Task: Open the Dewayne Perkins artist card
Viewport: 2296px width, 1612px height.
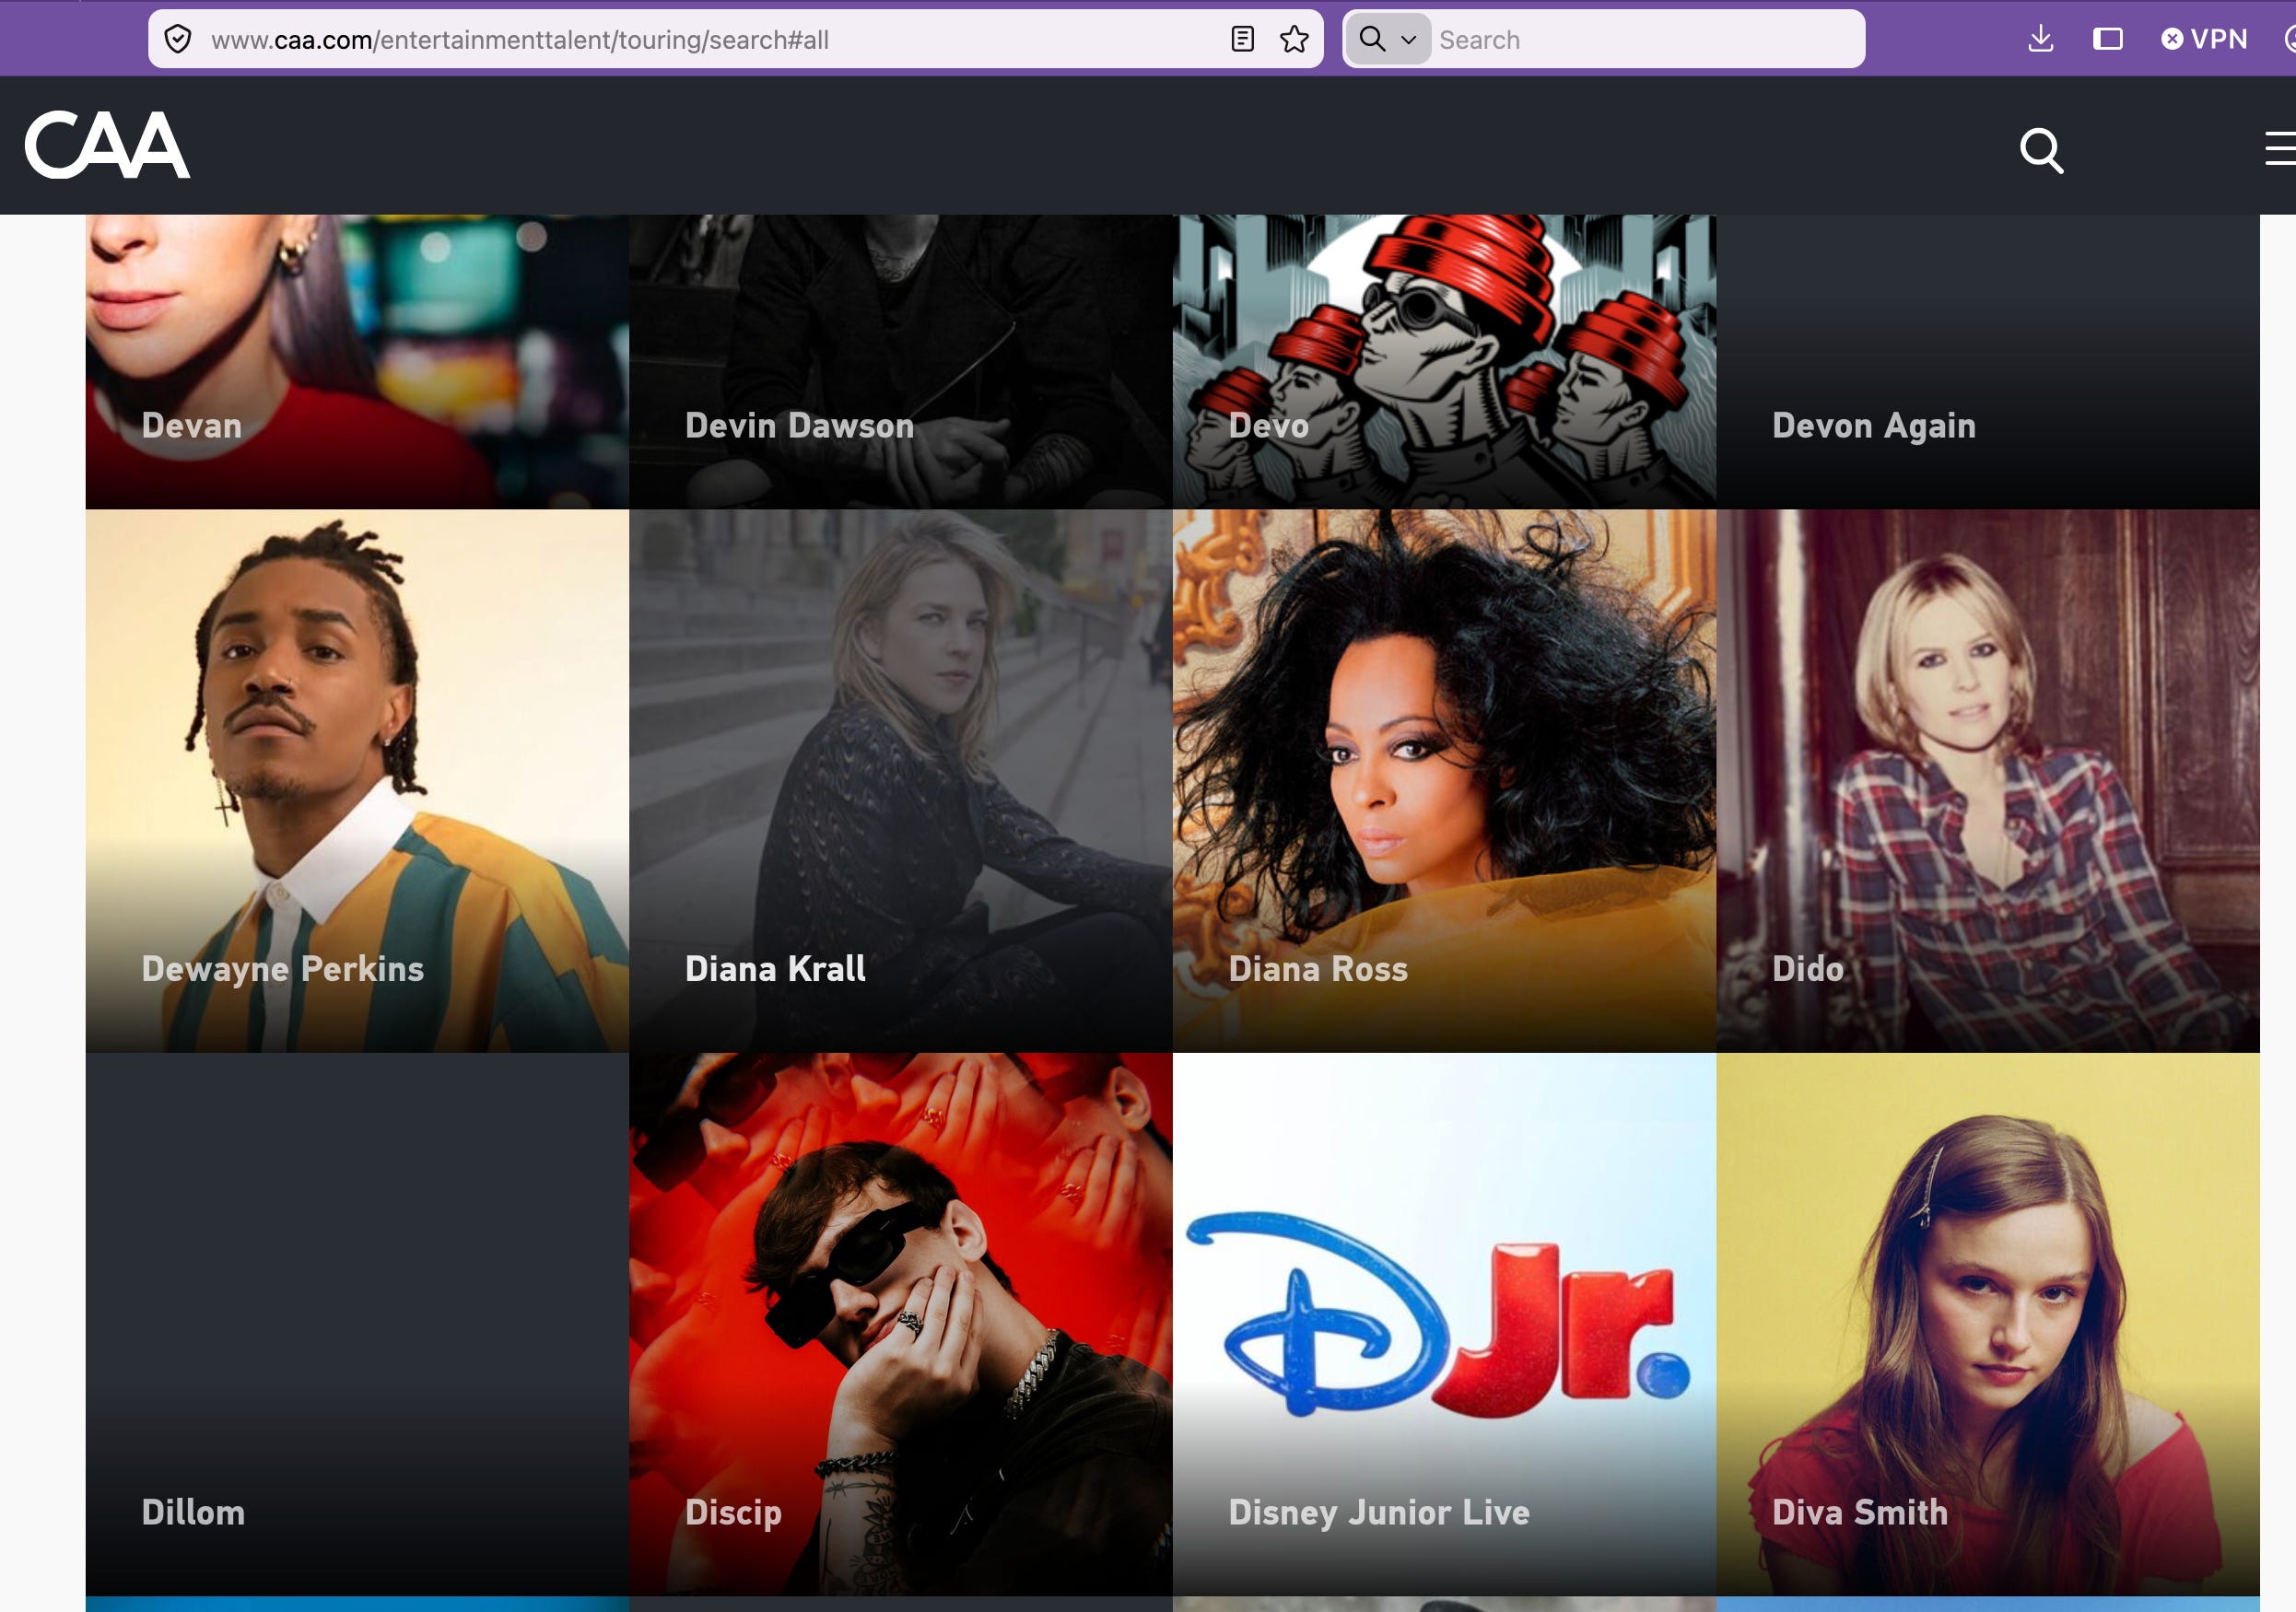Action: pyautogui.click(x=357, y=781)
